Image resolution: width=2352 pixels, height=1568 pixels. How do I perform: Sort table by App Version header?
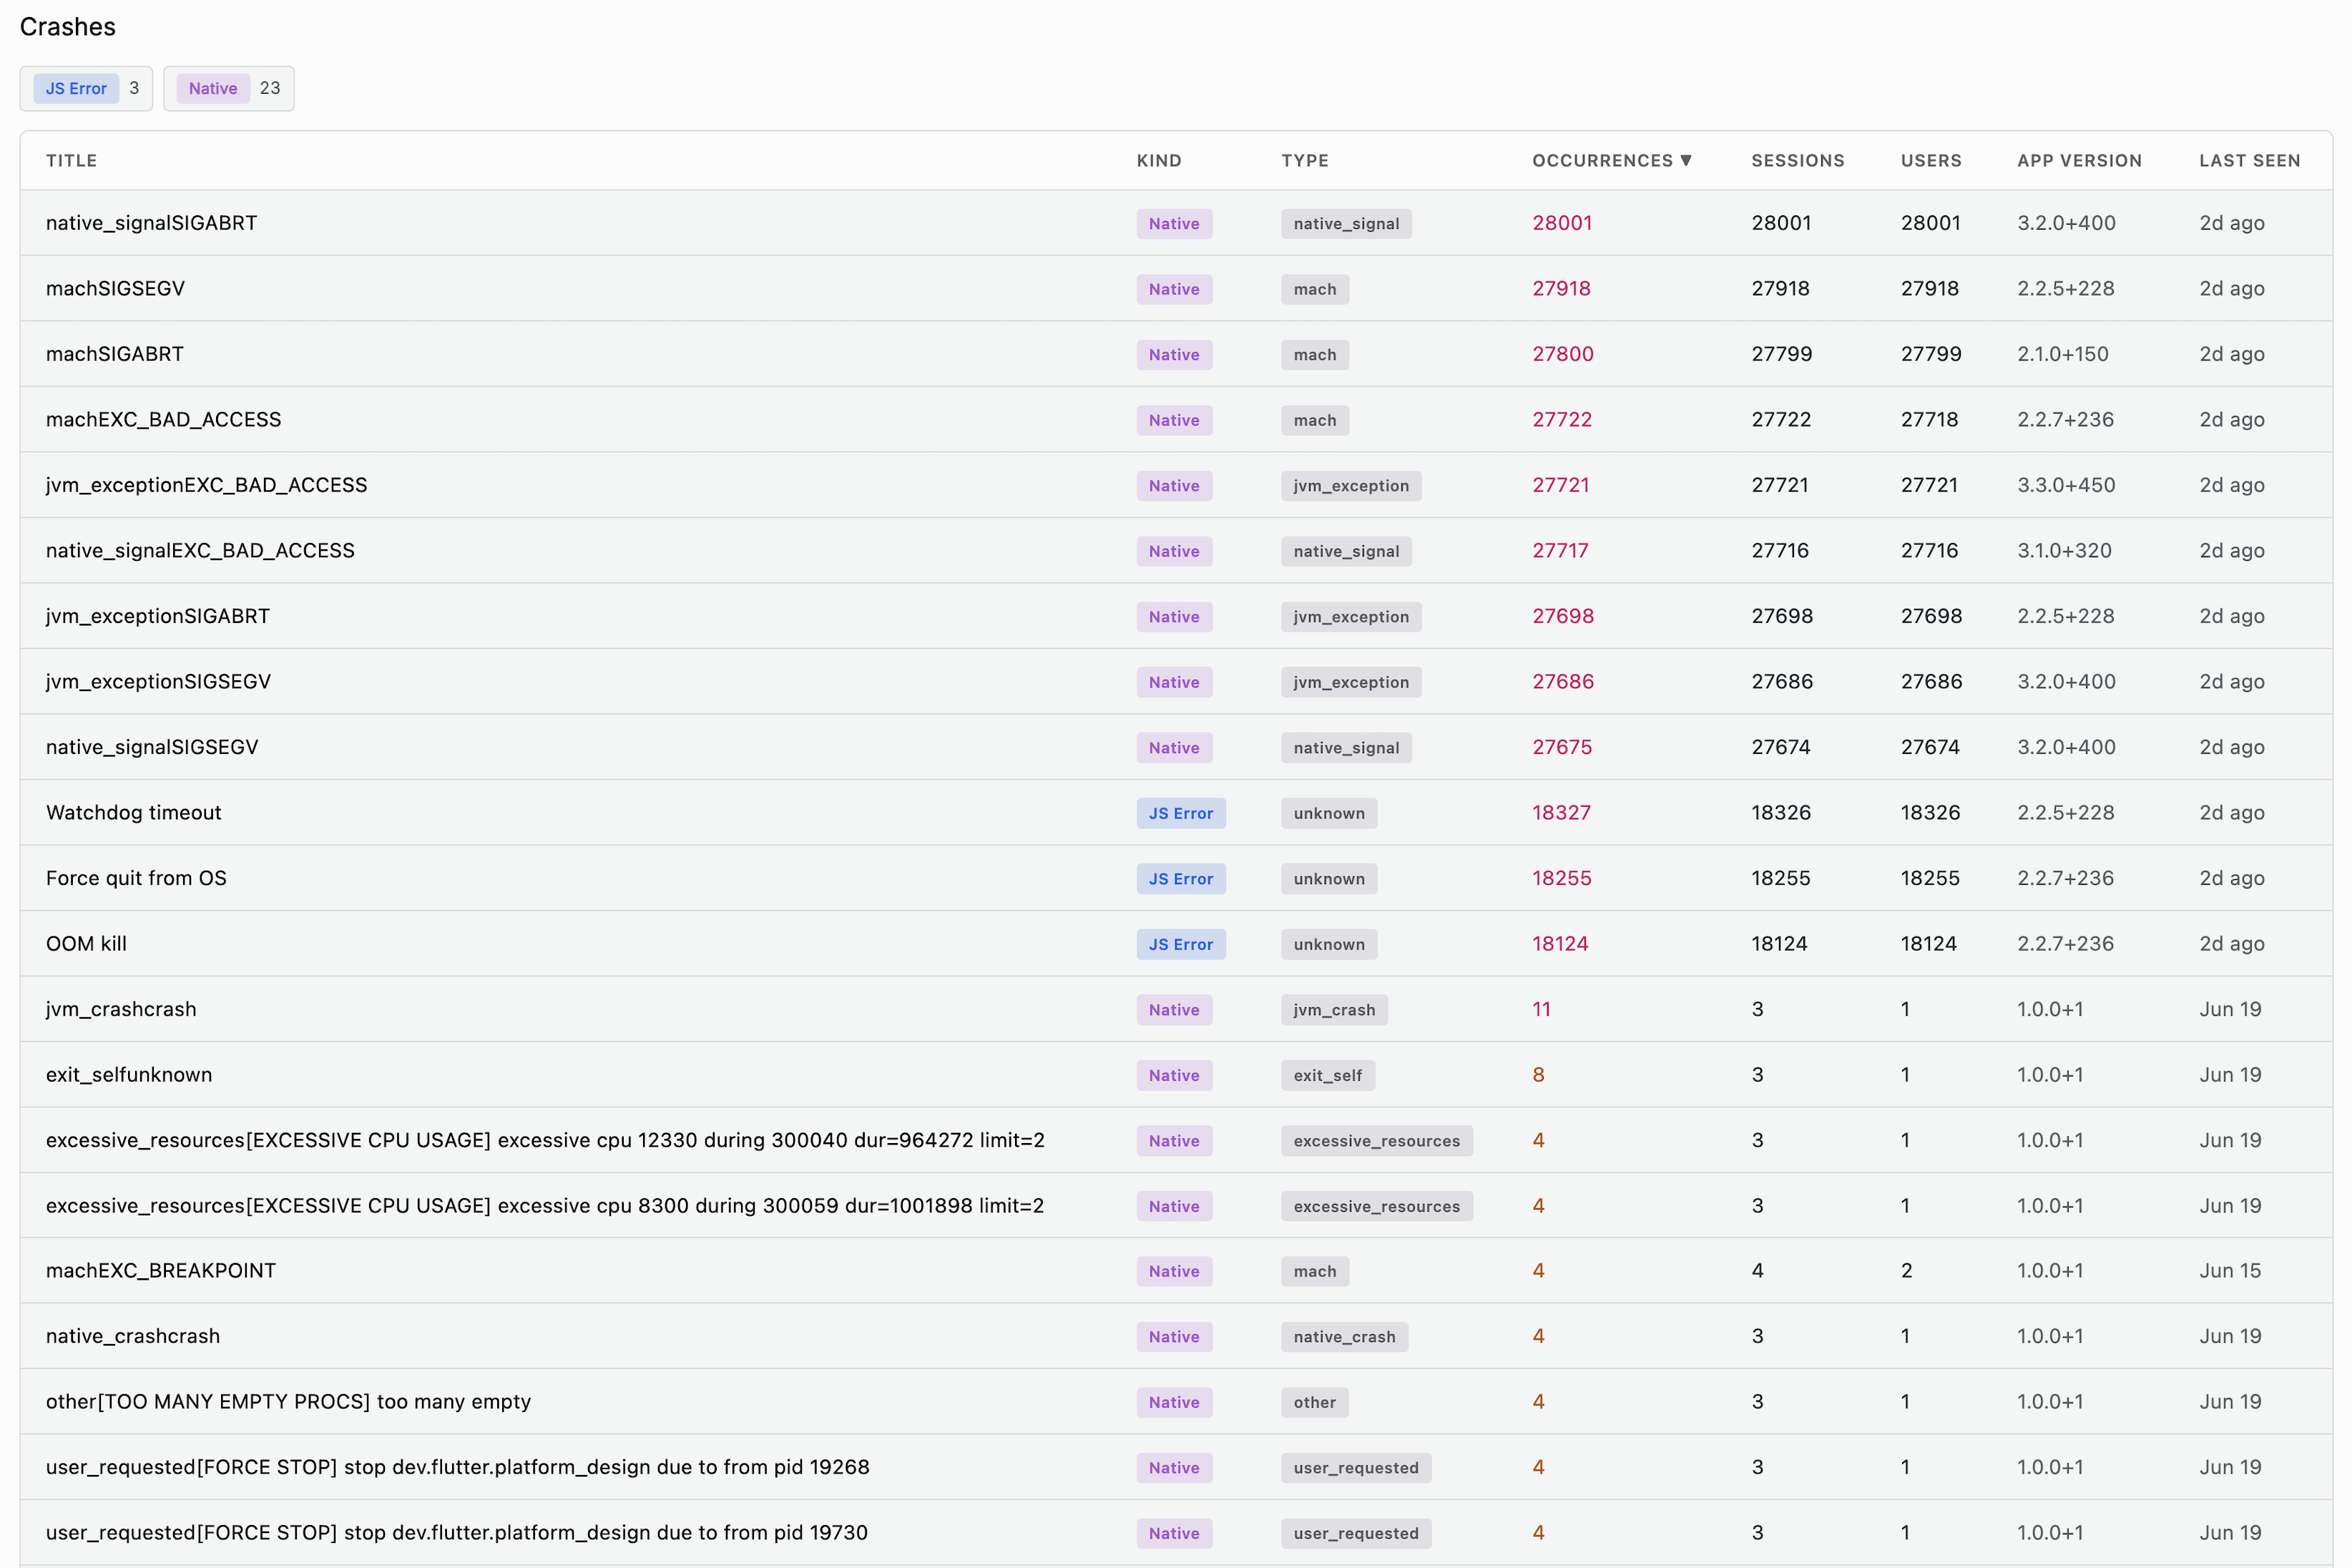[2079, 160]
